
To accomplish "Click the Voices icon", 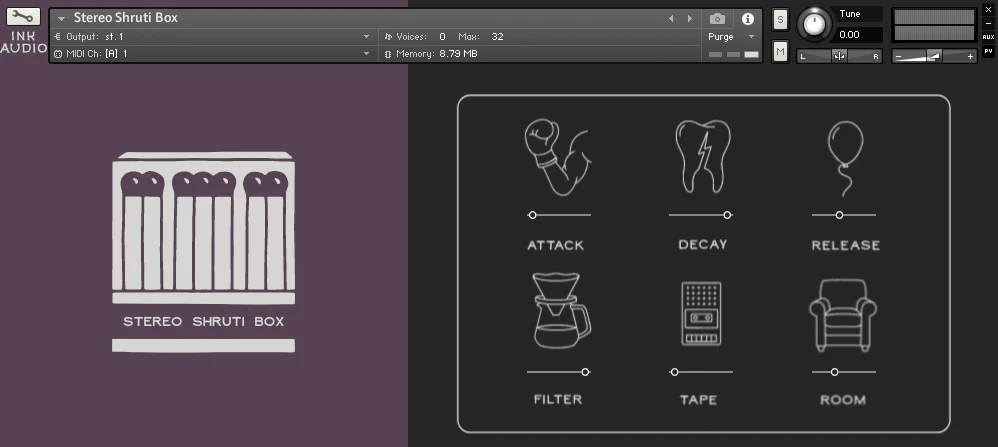I will [x=388, y=37].
